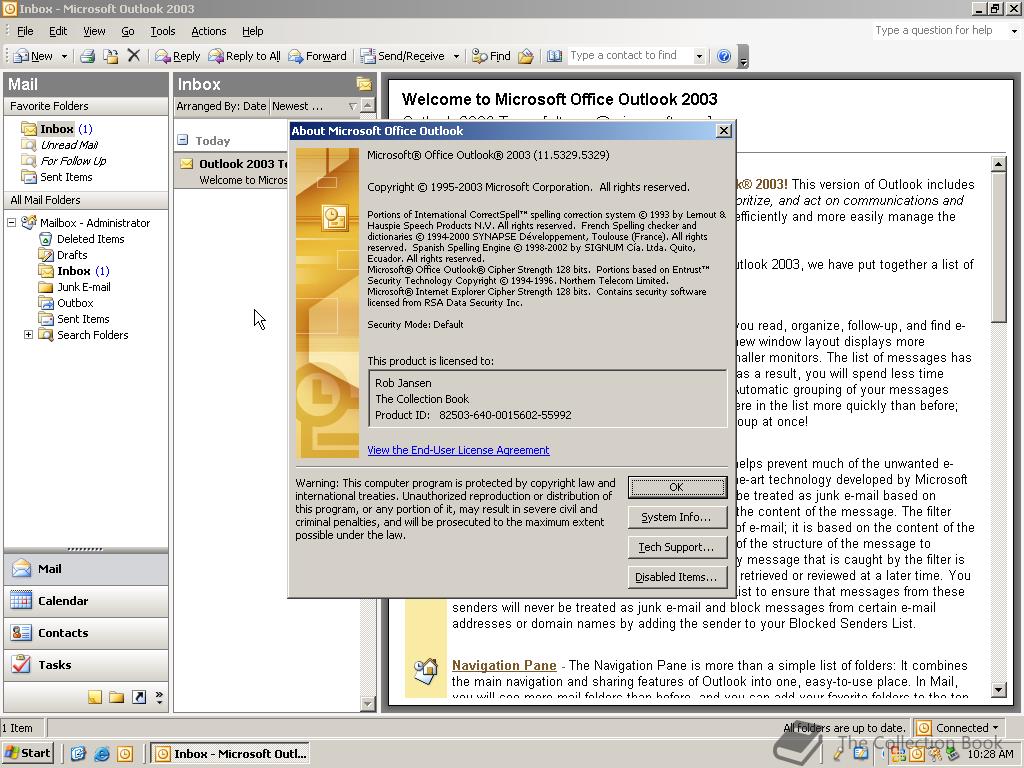This screenshot has height=768, width=1024.
Task: Click reading pane scrollbar down arrow
Action: (999, 689)
